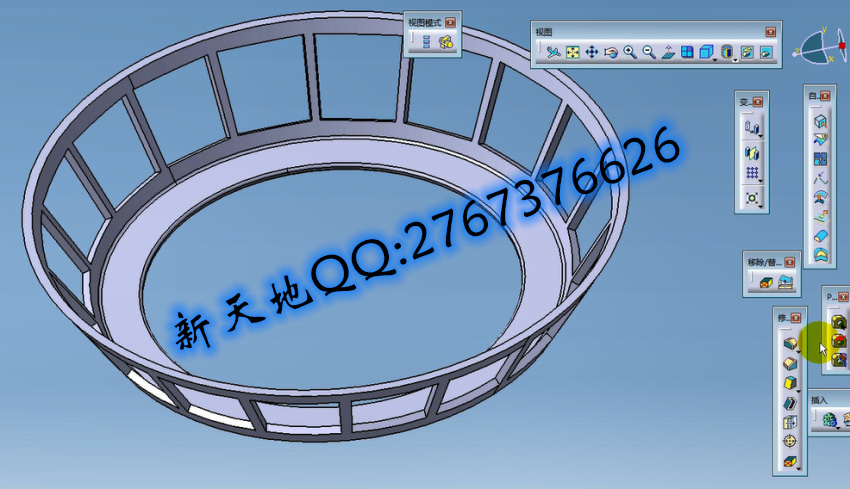The width and height of the screenshot is (850, 489).
Task: Click the Fit All In icon
Action: point(572,52)
